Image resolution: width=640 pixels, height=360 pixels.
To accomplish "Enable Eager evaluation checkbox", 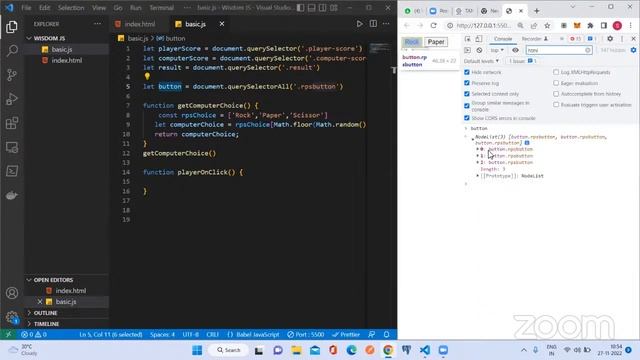I will tap(556, 83).
